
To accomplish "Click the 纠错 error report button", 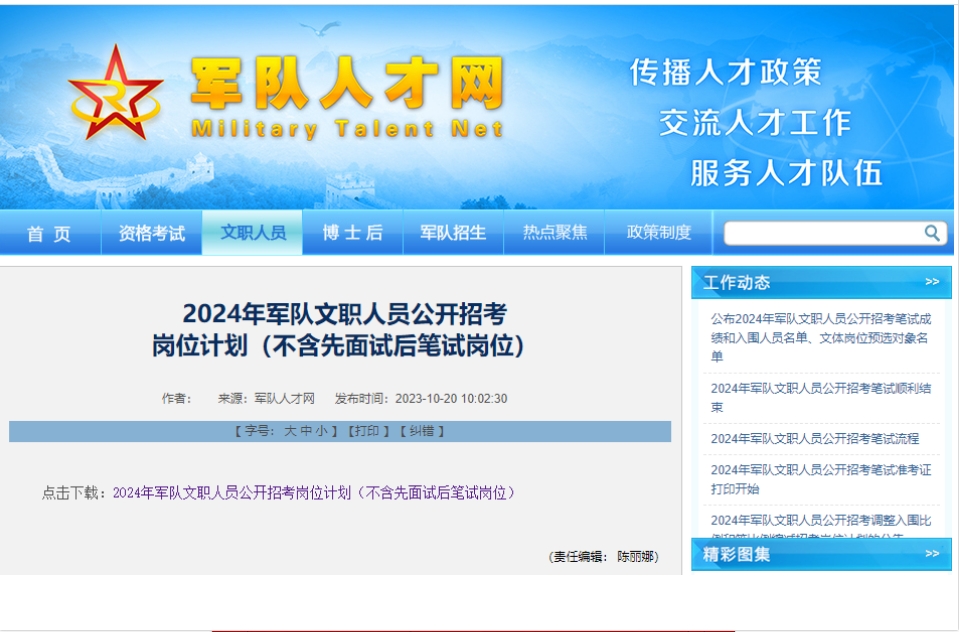I will coord(421,431).
